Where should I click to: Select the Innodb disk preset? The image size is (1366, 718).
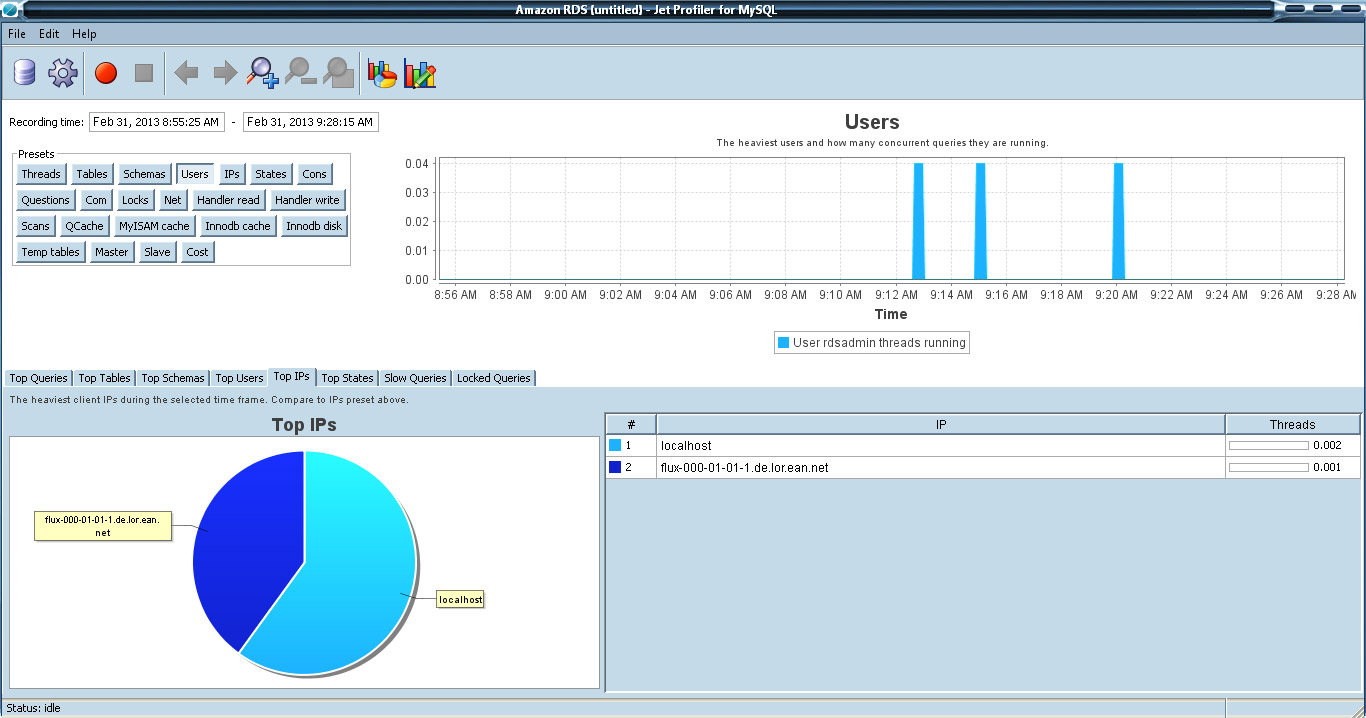point(314,226)
